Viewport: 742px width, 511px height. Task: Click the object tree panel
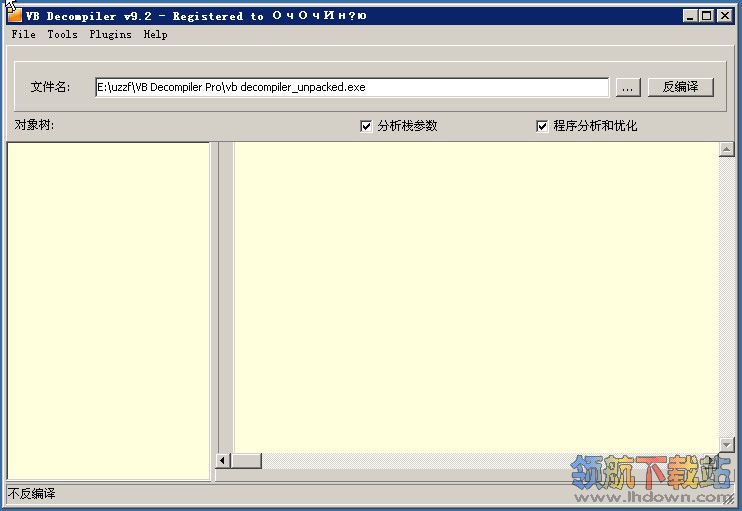[108, 311]
